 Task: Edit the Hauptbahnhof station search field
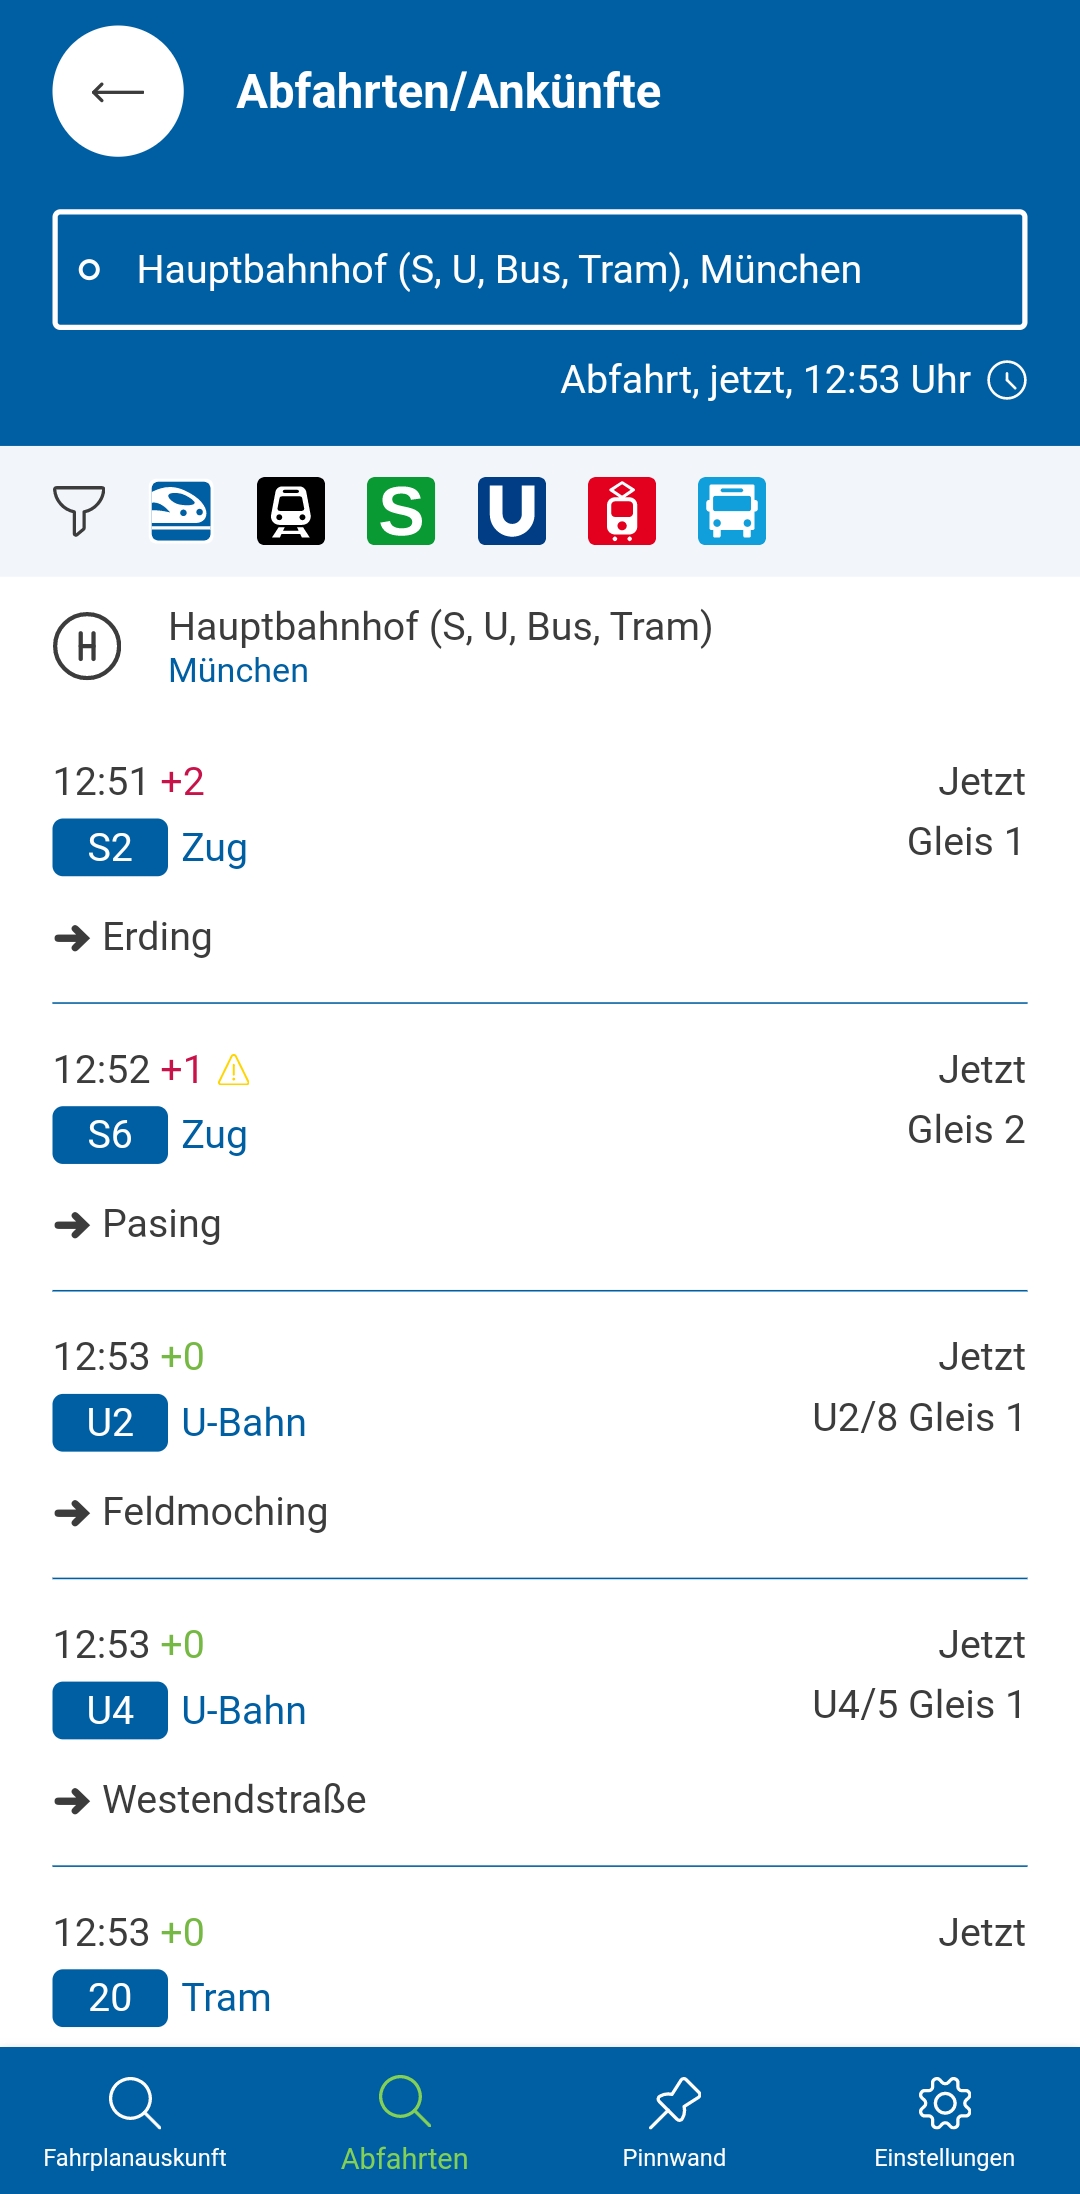pyautogui.click(x=540, y=269)
